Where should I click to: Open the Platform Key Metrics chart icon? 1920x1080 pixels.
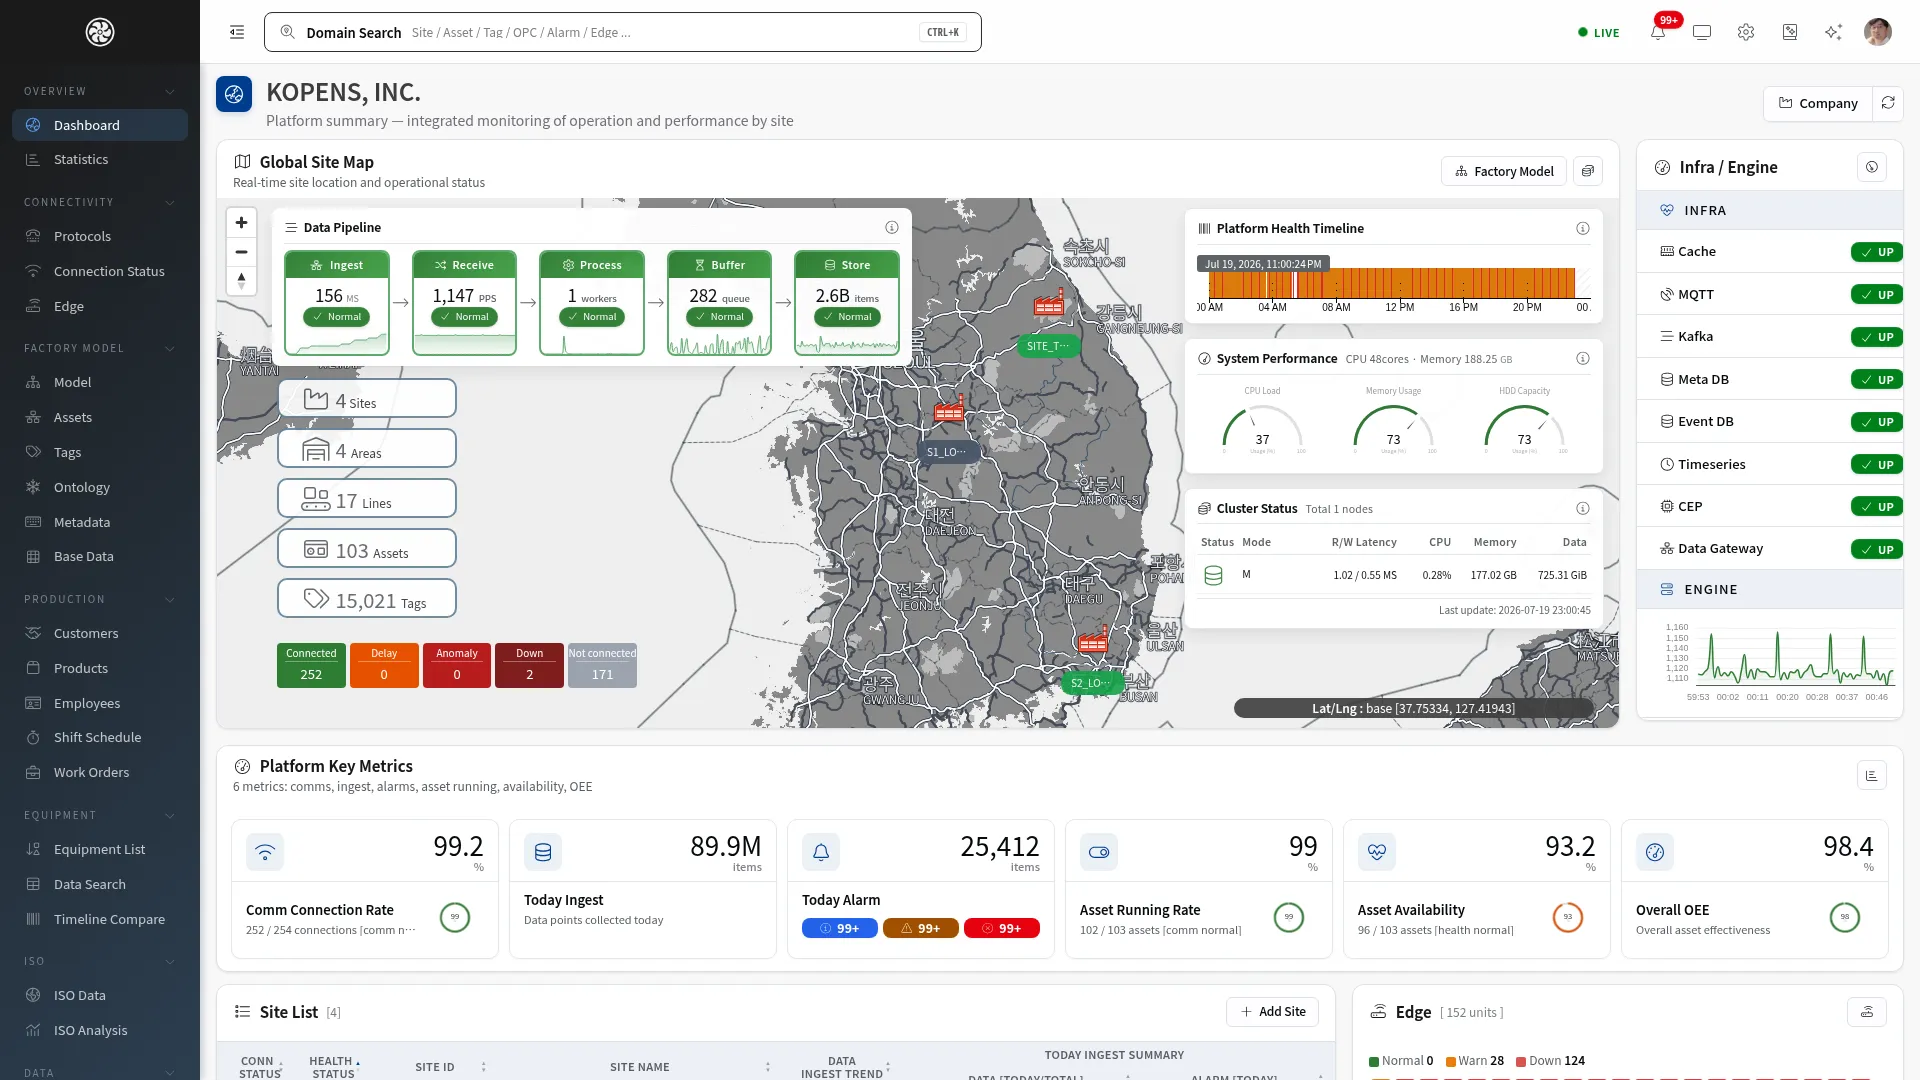pos(1872,775)
